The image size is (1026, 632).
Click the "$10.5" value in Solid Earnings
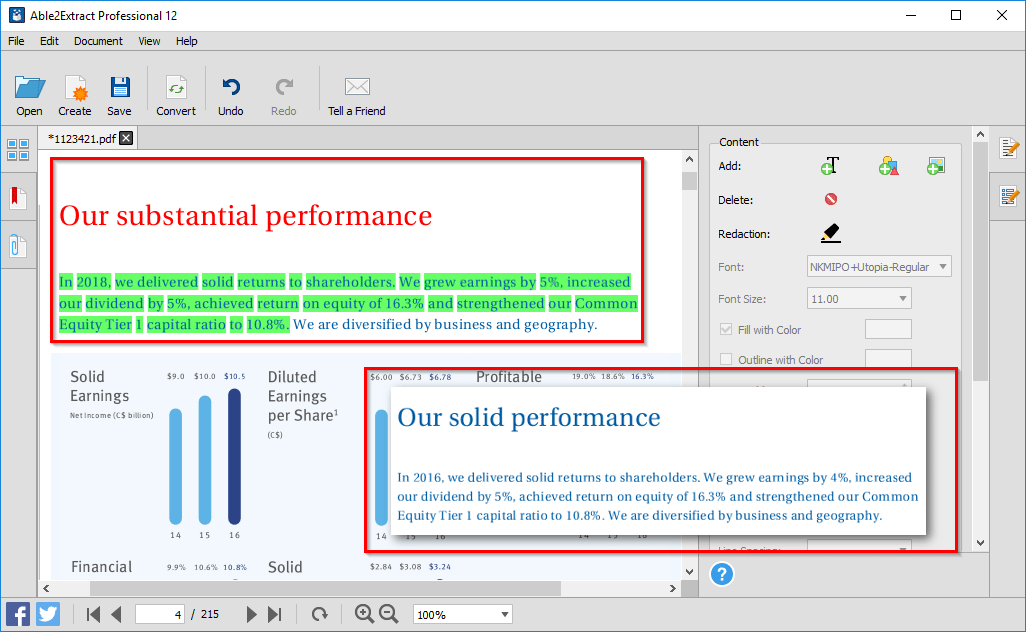coord(234,376)
